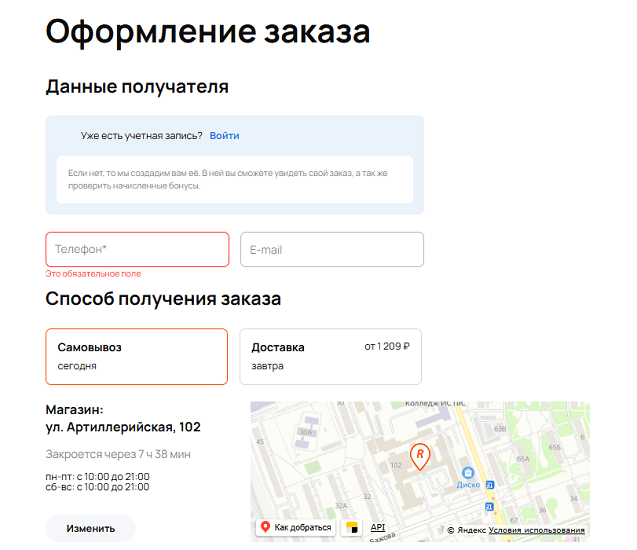Screen dimensions: 637x550
Task: Click the пн-пт: с 10:00 до 21:00 hours
Action: pos(98,476)
